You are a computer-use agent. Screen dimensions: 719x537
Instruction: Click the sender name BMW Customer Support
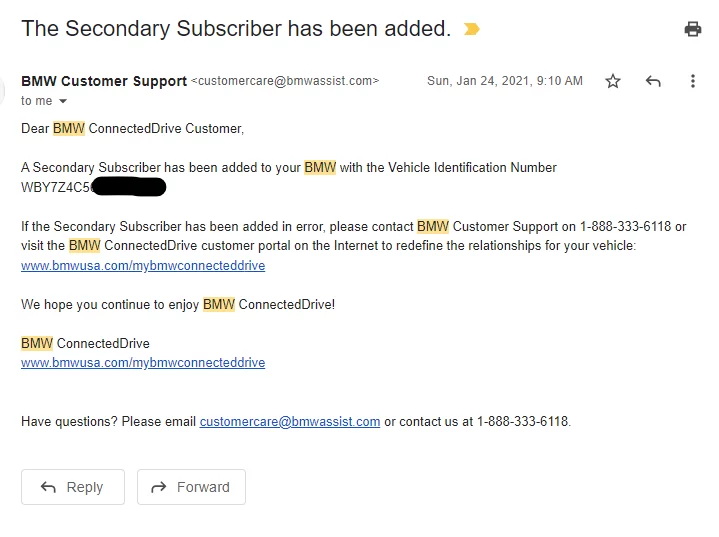point(104,81)
